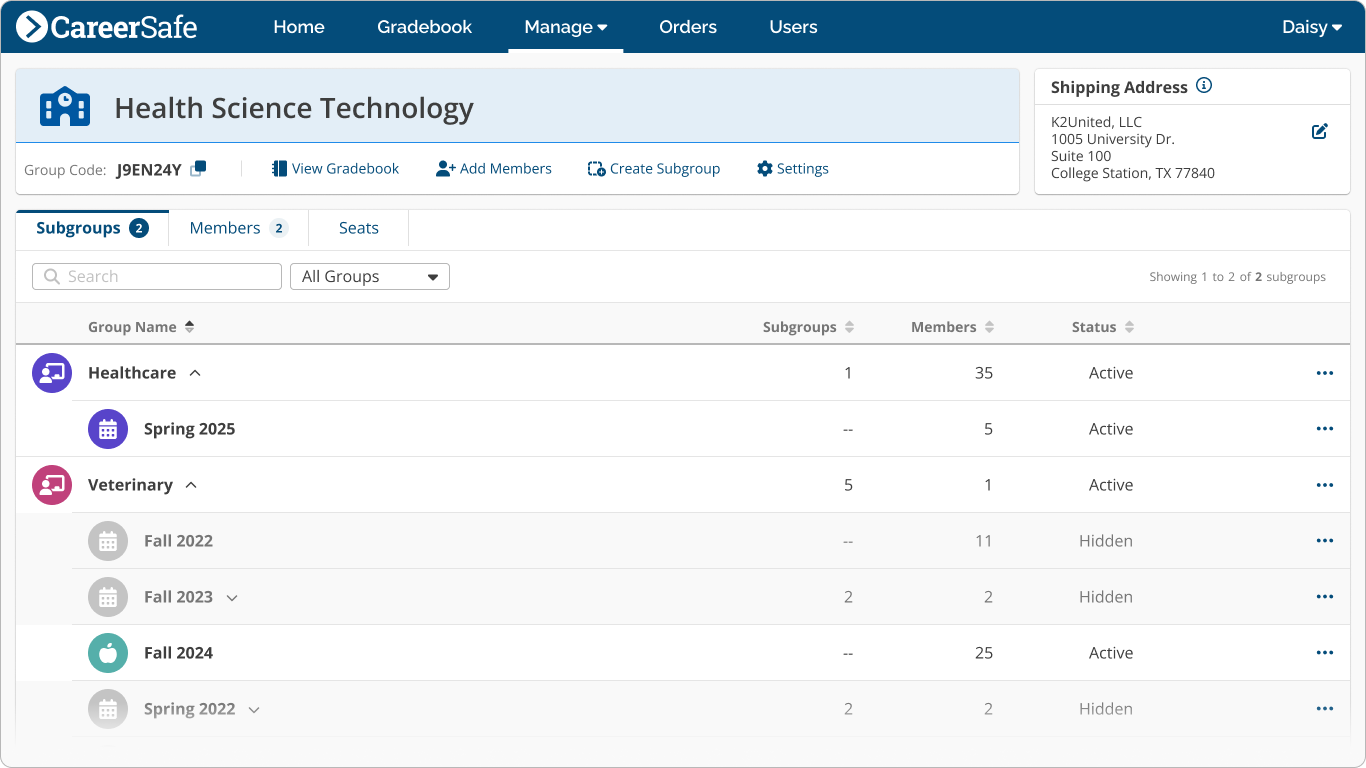Click the Healthcare group avatar icon

(x=51, y=372)
